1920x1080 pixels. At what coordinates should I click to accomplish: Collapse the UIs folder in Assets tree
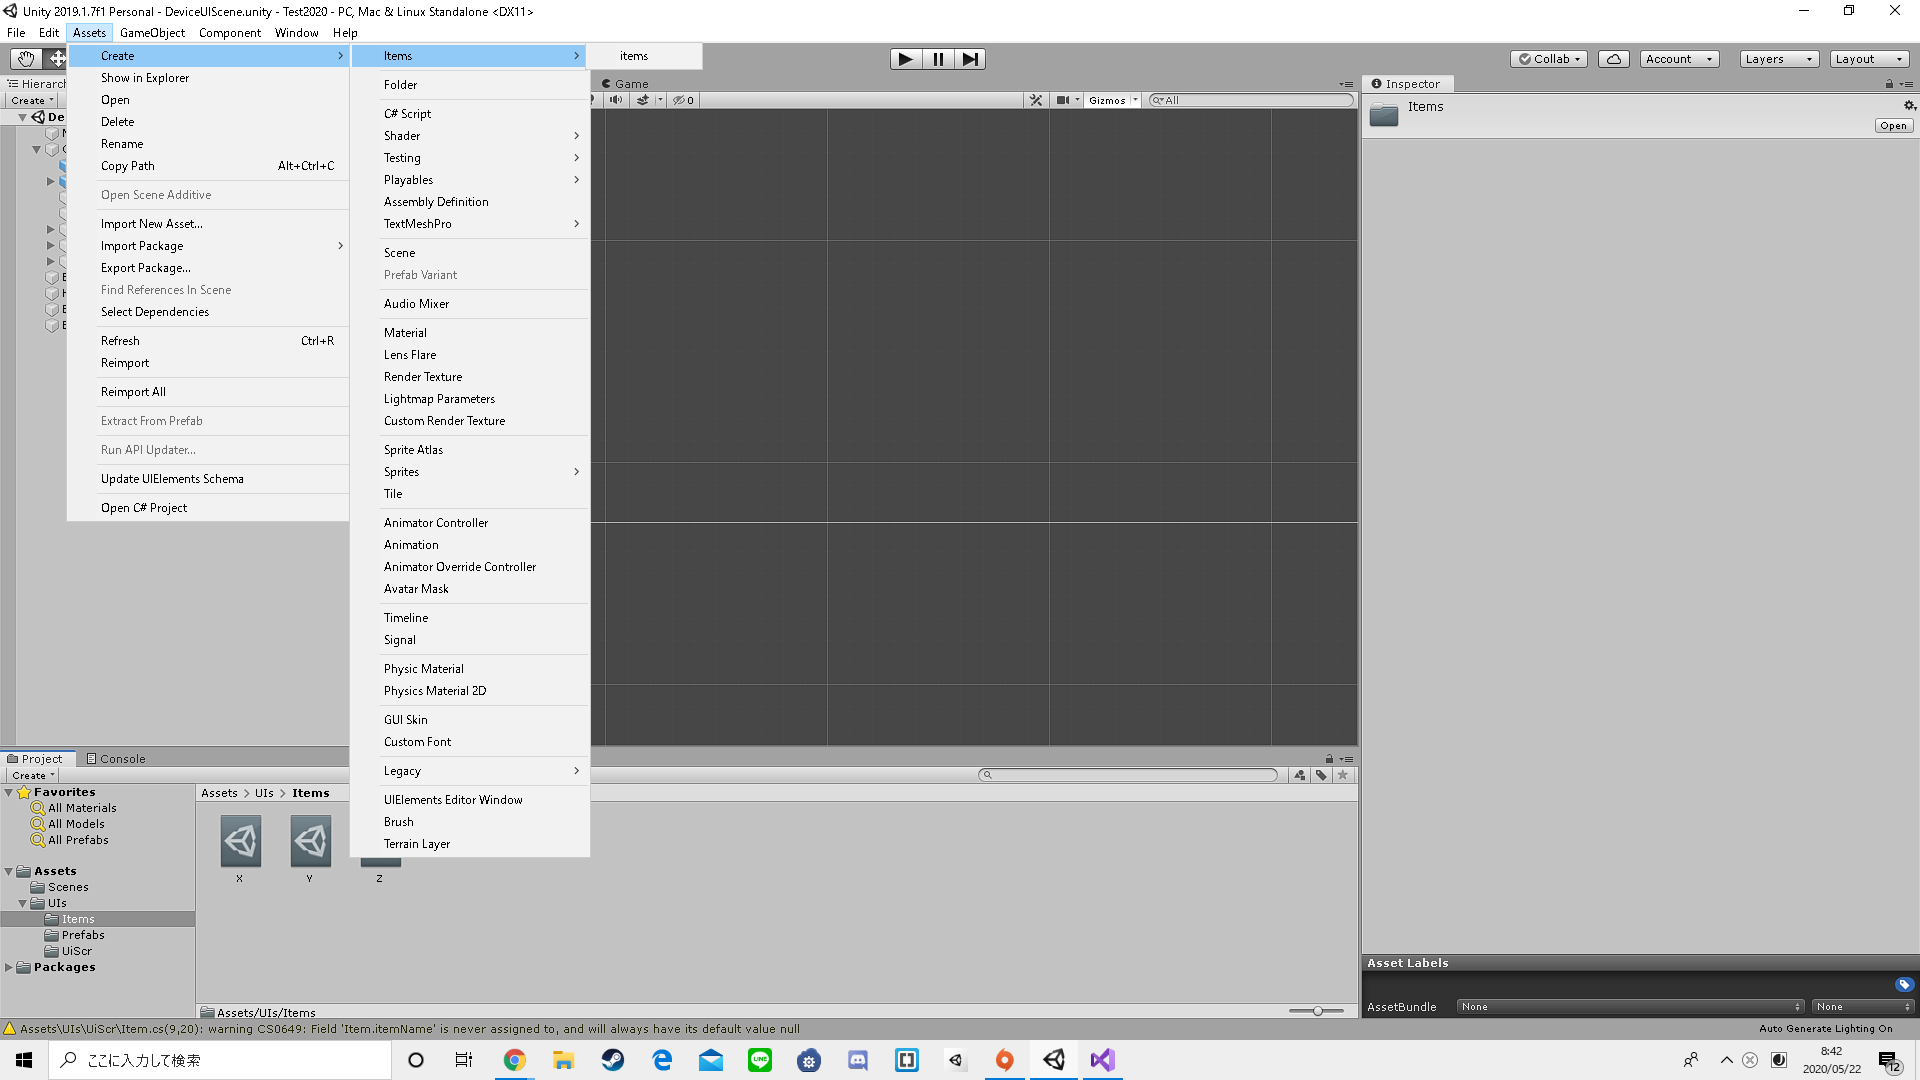click(23, 903)
